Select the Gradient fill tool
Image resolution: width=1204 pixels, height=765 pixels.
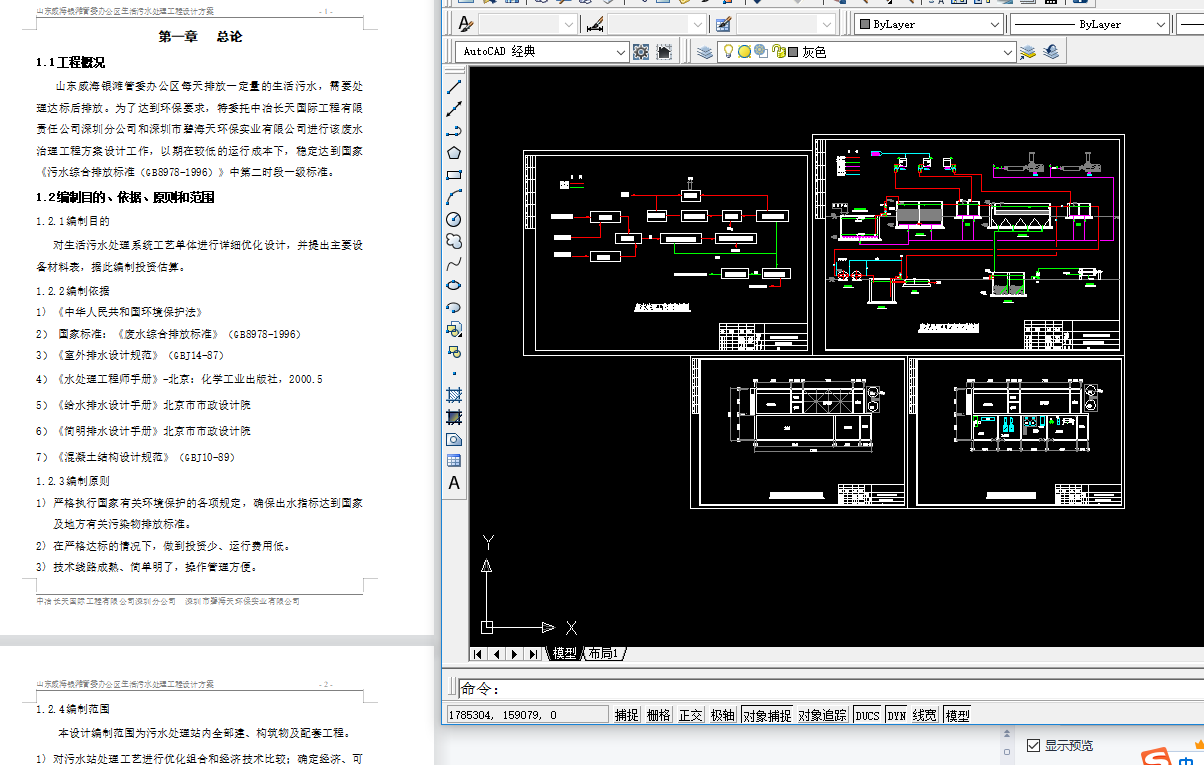pos(454,417)
